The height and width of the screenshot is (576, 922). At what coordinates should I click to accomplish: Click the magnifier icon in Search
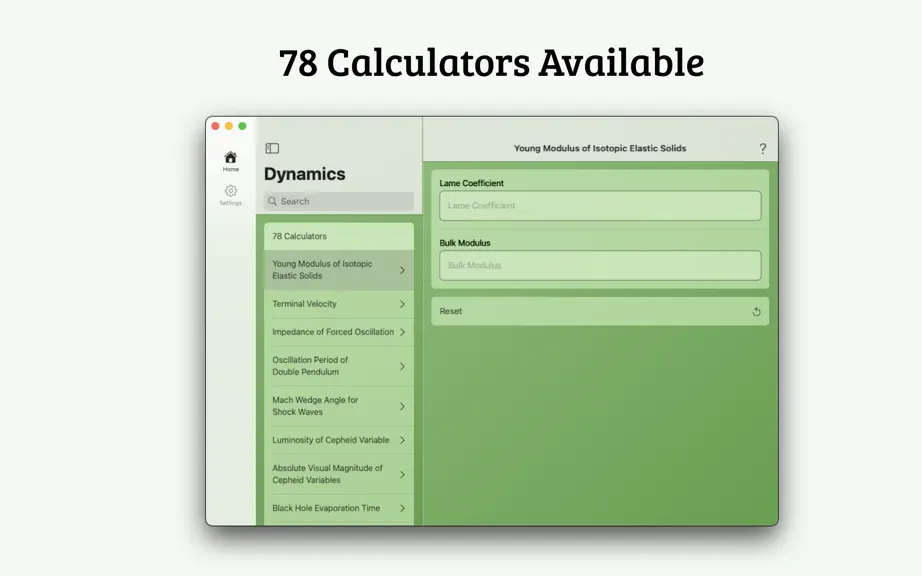tap(272, 201)
